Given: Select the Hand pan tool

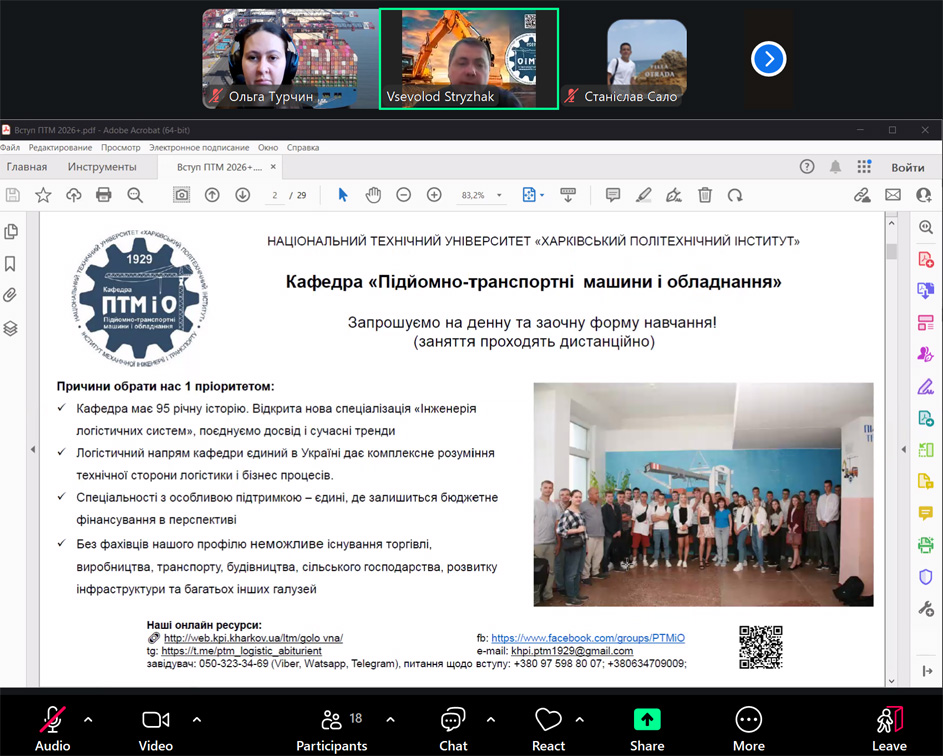Looking at the screenshot, I should click(373, 195).
